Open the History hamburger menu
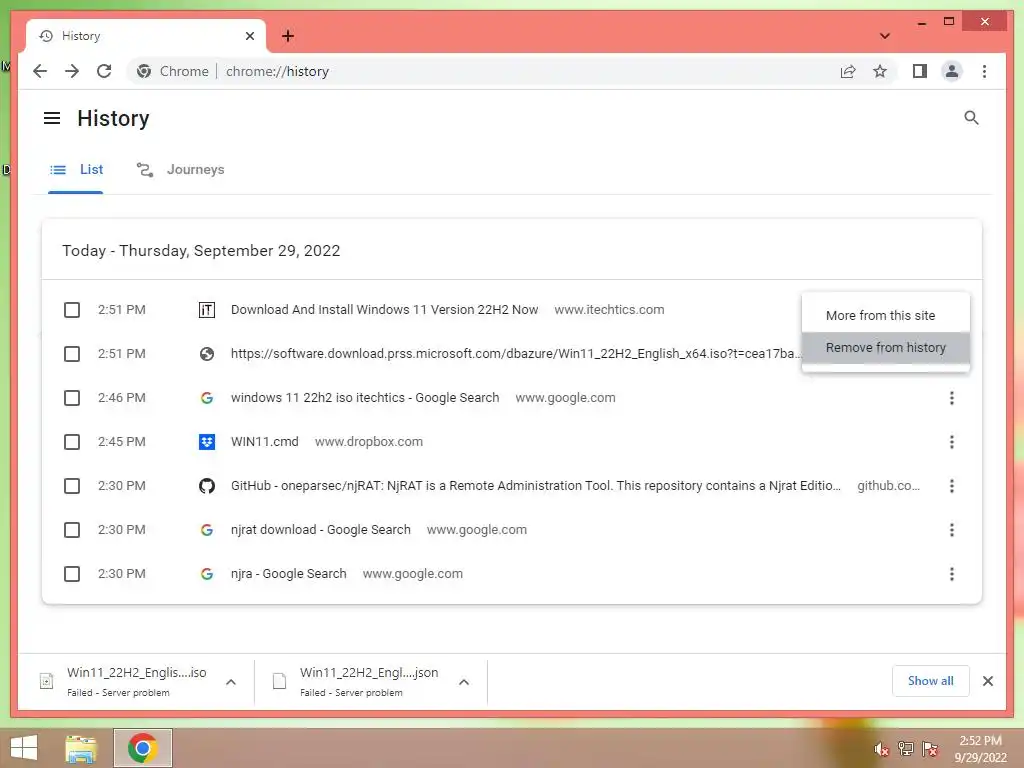The image size is (1024, 768). click(52, 118)
